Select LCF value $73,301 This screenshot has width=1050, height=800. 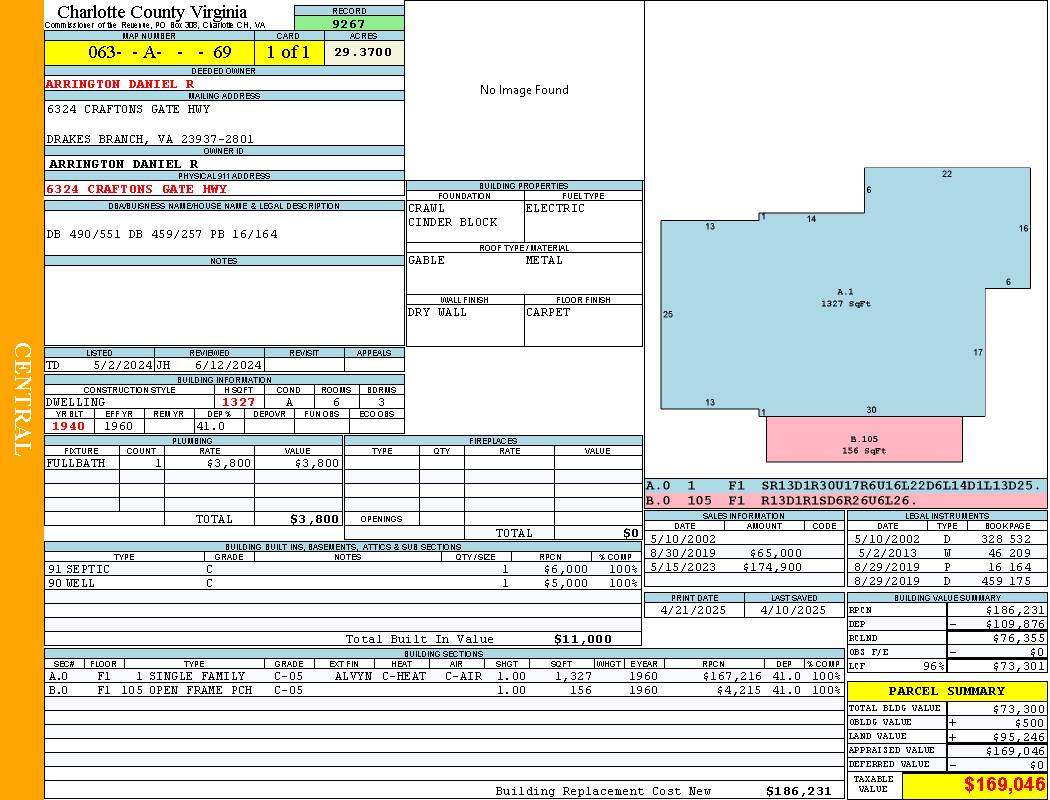pyautogui.click(x=1019, y=665)
